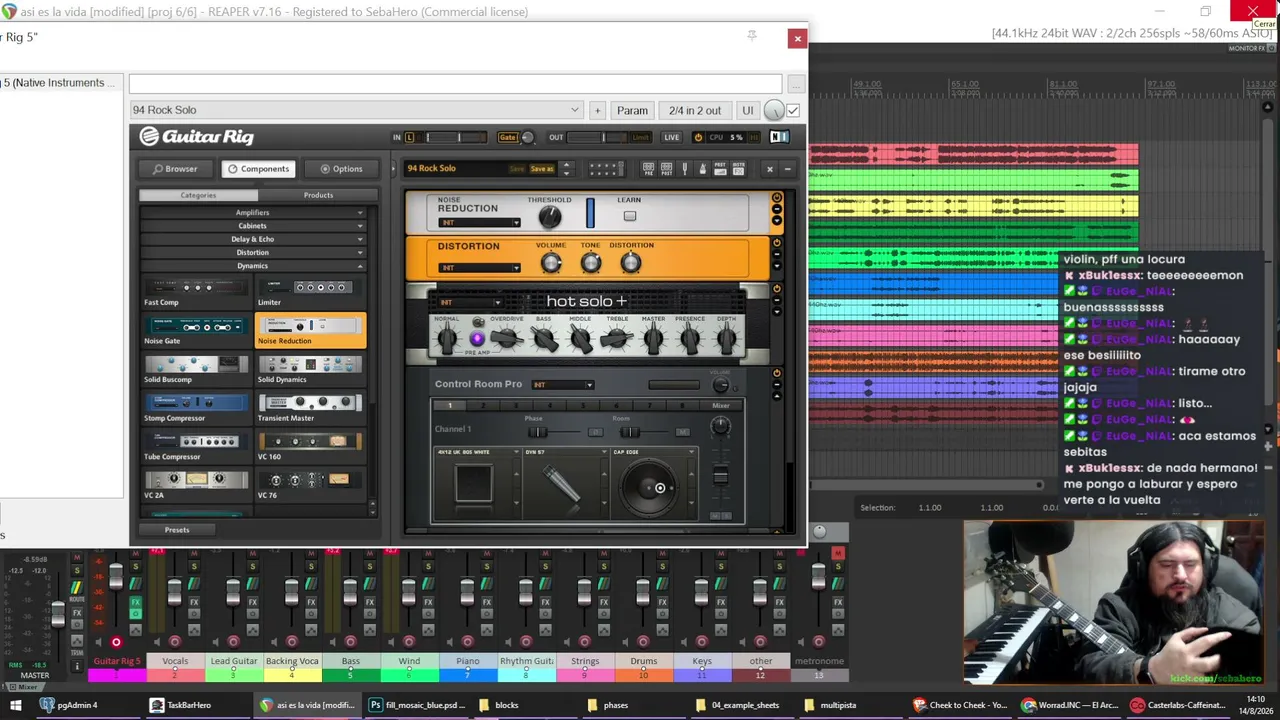Open the Browser panel
Viewport: 1280px width, 720px height.
(x=175, y=169)
